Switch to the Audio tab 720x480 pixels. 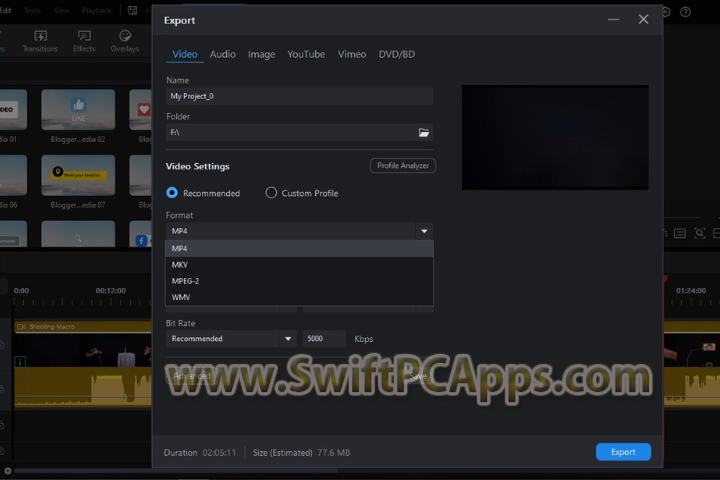click(x=223, y=54)
